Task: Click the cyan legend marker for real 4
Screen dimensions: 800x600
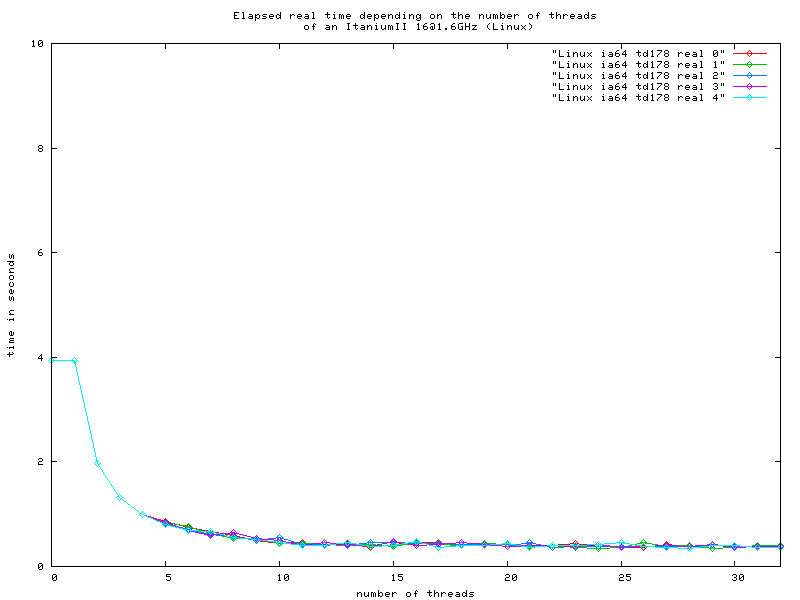Action: (x=749, y=97)
